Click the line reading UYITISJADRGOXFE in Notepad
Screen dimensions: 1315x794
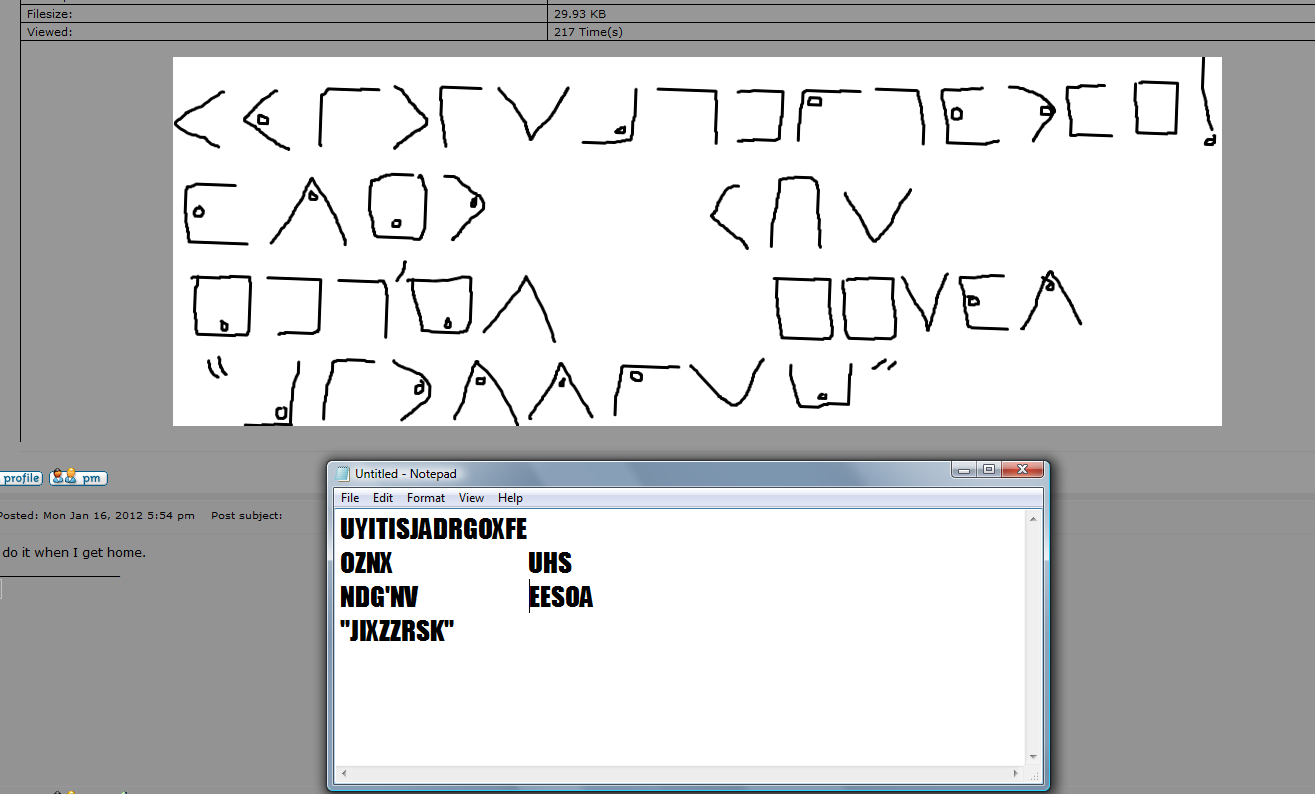(436, 528)
